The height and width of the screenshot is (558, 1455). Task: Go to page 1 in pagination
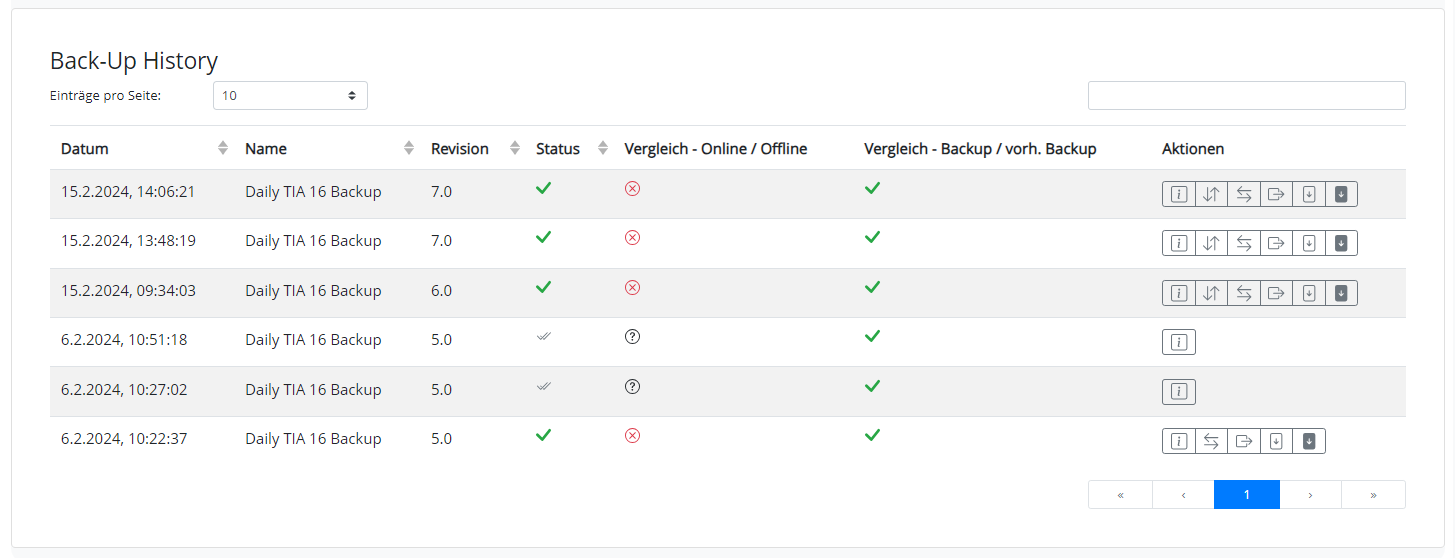[x=1246, y=495]
